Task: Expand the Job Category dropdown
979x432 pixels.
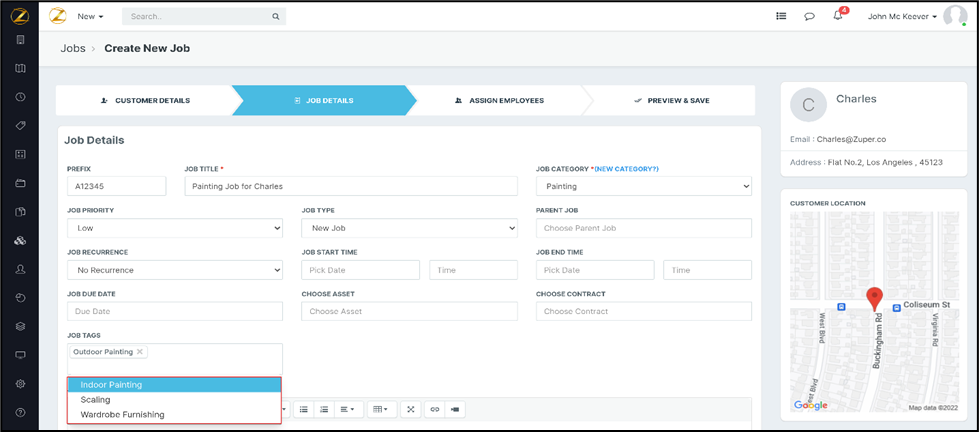Action: [643, 186]
